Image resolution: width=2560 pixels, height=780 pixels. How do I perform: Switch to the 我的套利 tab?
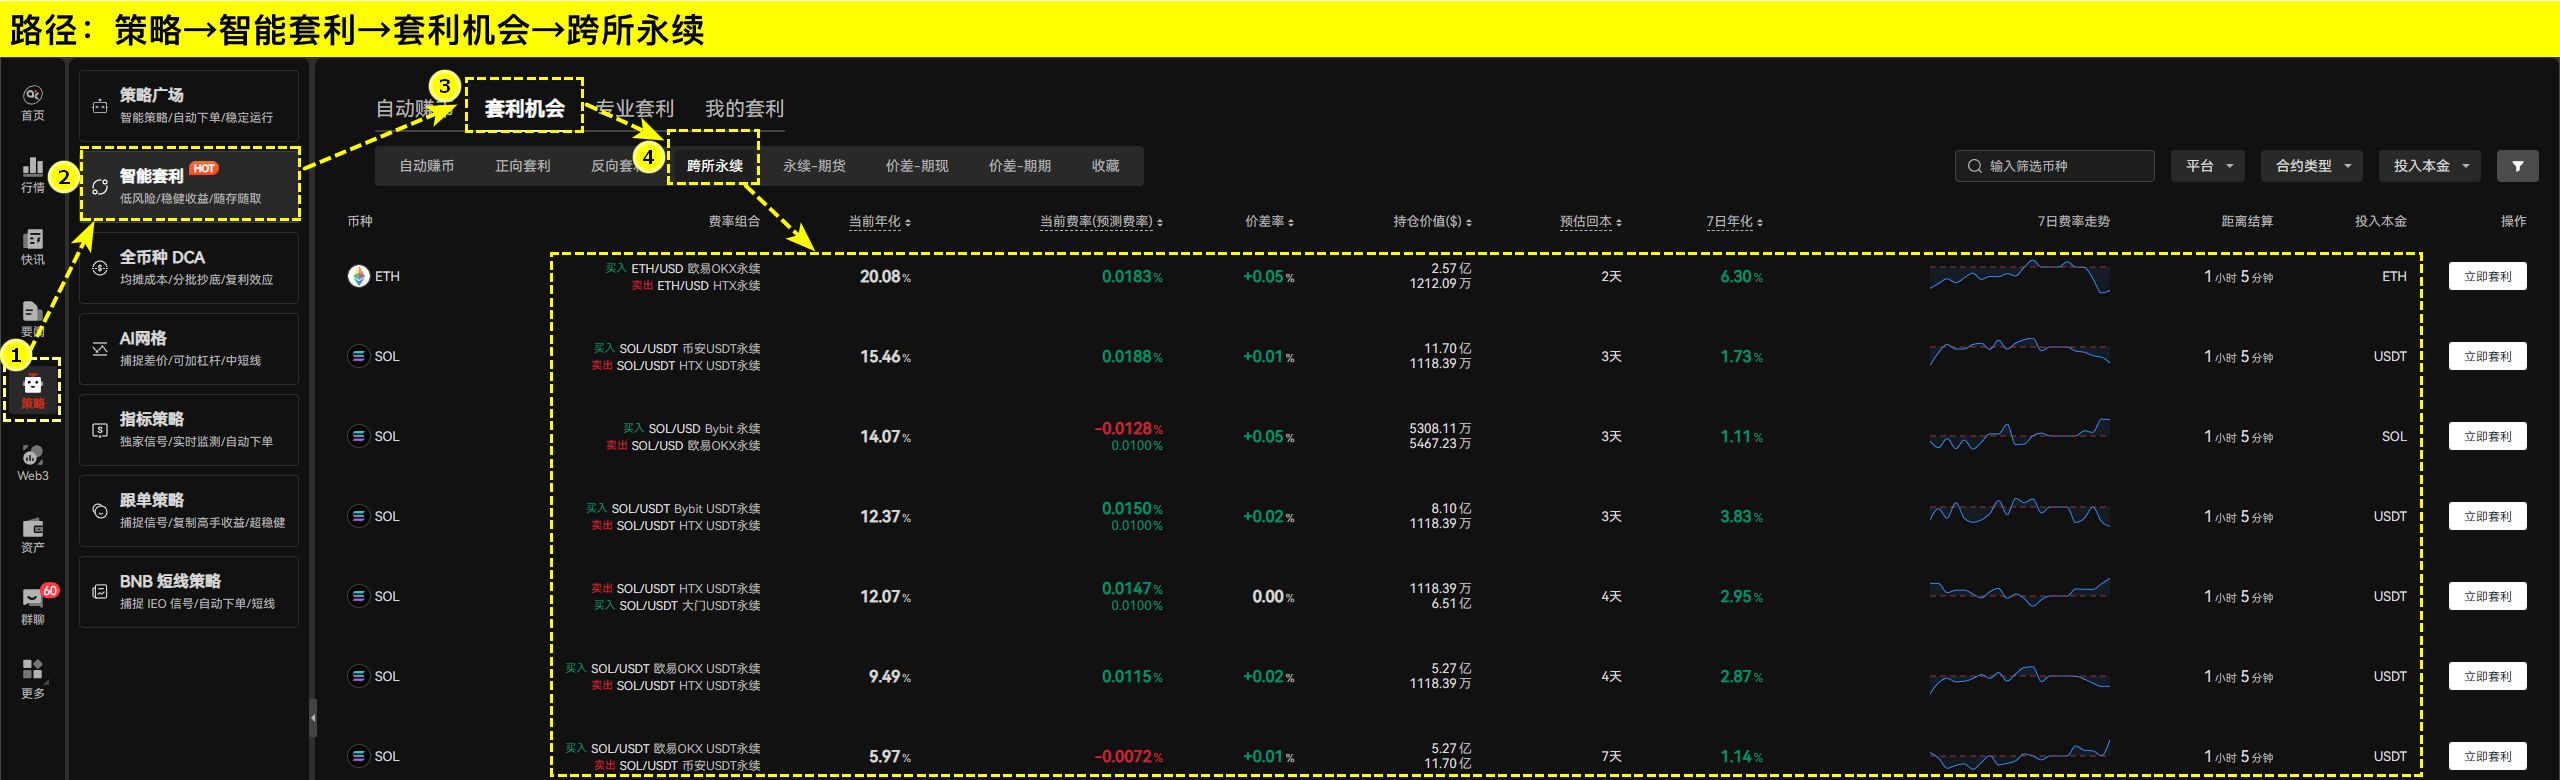(x=745, y=108)
